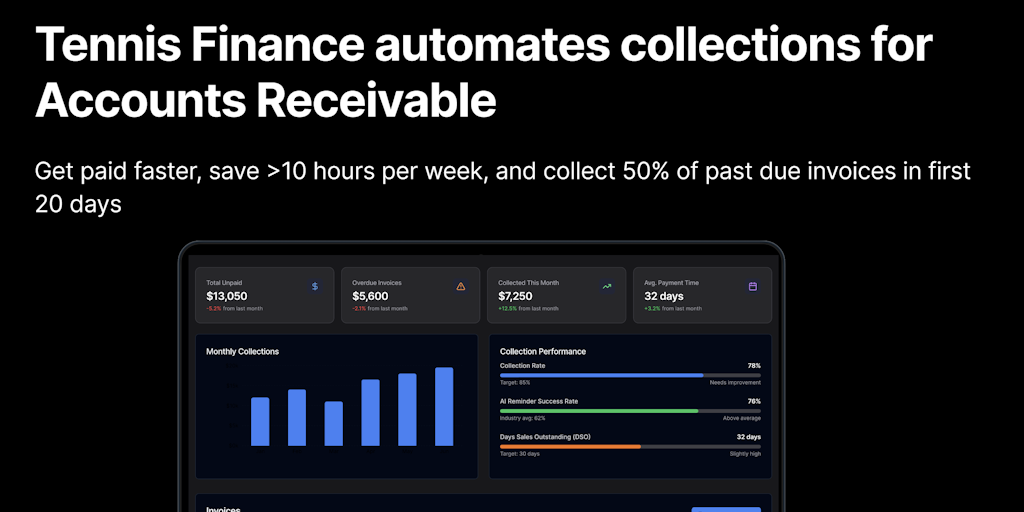Click the green trending-up arrow icon

click(x=607, y=286)
